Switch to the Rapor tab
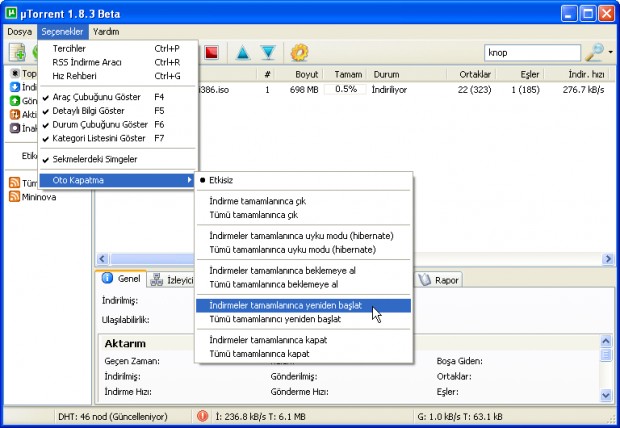The image size is (620, 428). click(x=438, y=280)
